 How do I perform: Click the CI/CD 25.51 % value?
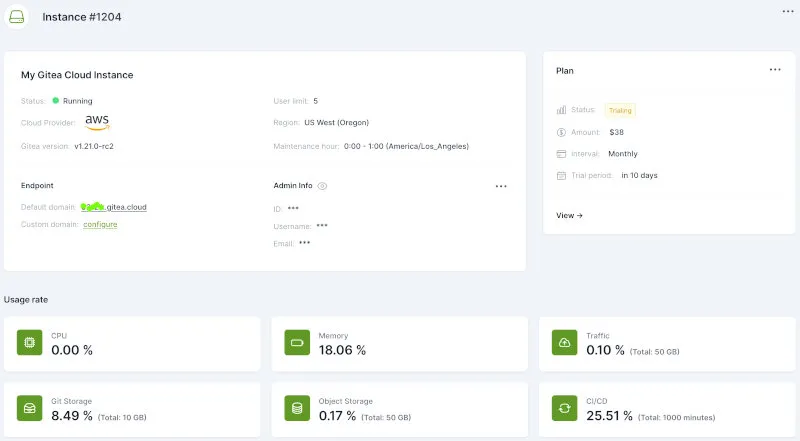(x=609, y=416)
